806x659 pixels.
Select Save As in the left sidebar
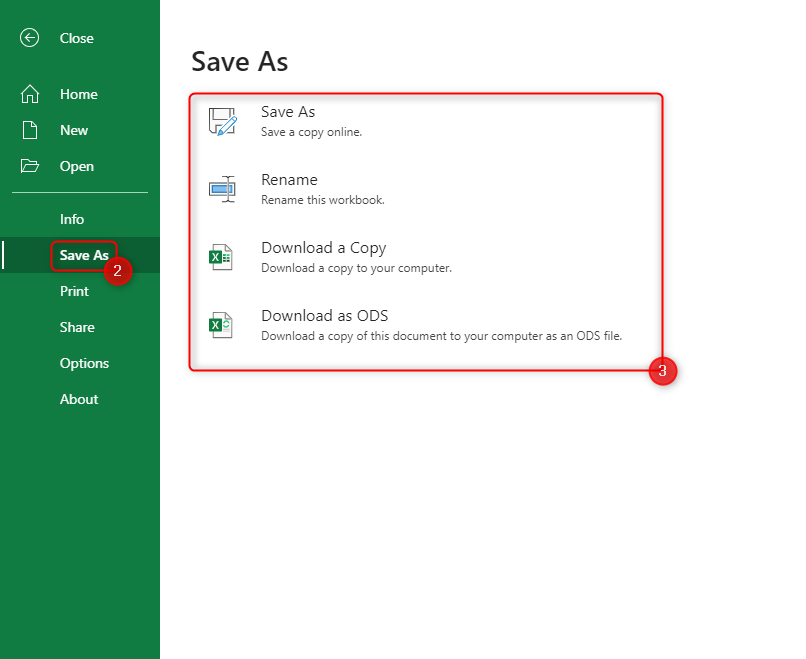tap(83, 255)
